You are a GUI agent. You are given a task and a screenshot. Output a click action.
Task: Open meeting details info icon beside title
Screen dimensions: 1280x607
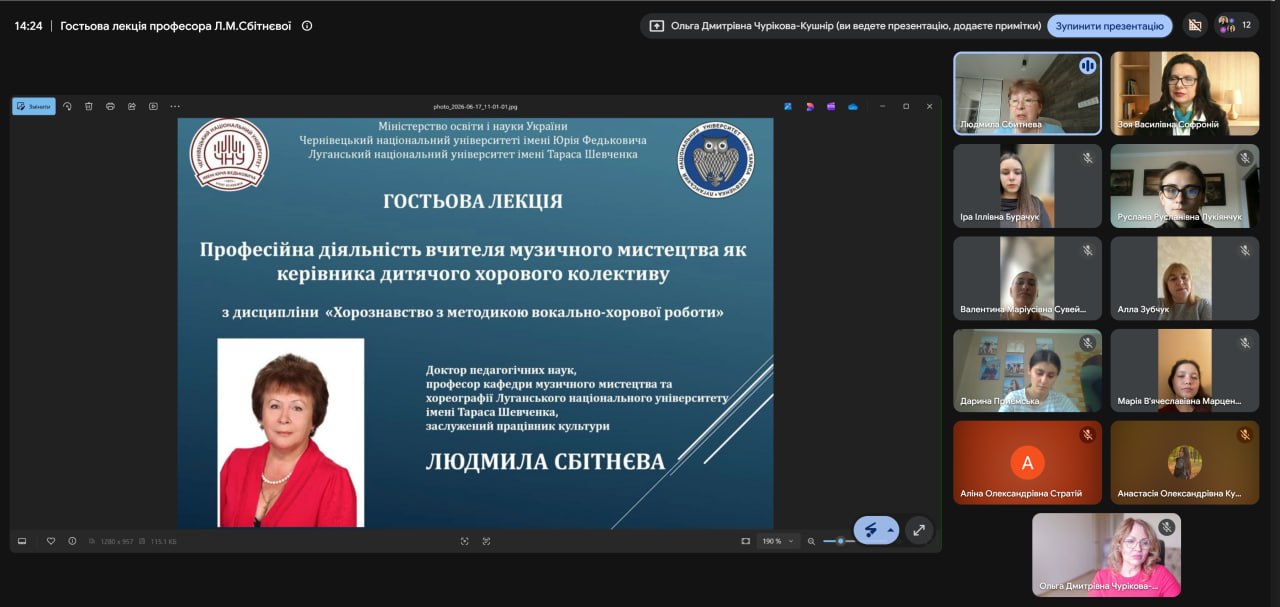click(x=307, y=26)
